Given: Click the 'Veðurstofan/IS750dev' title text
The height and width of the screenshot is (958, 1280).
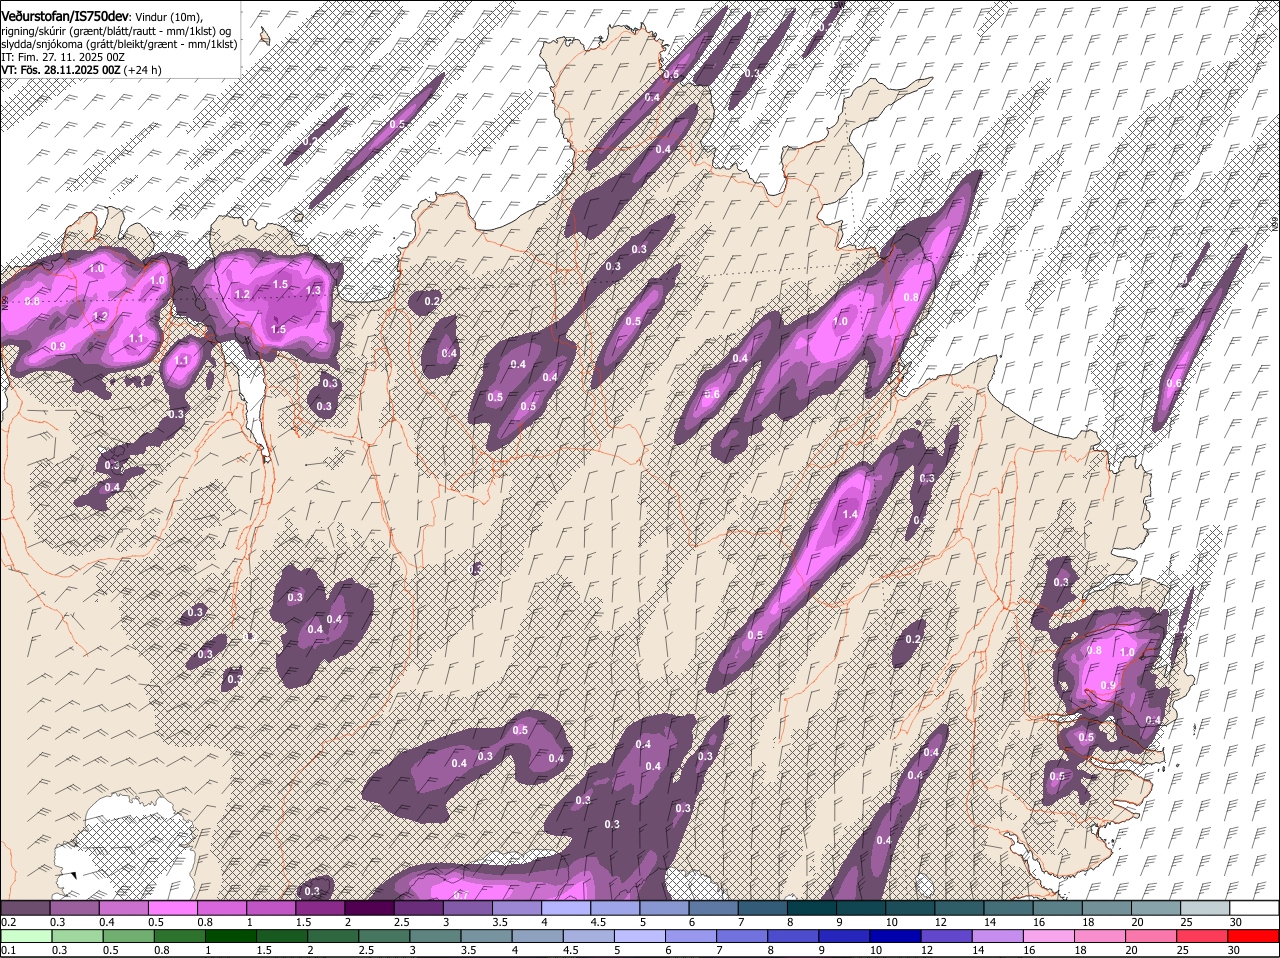Looking at the screenshot, I should [65, 16].
